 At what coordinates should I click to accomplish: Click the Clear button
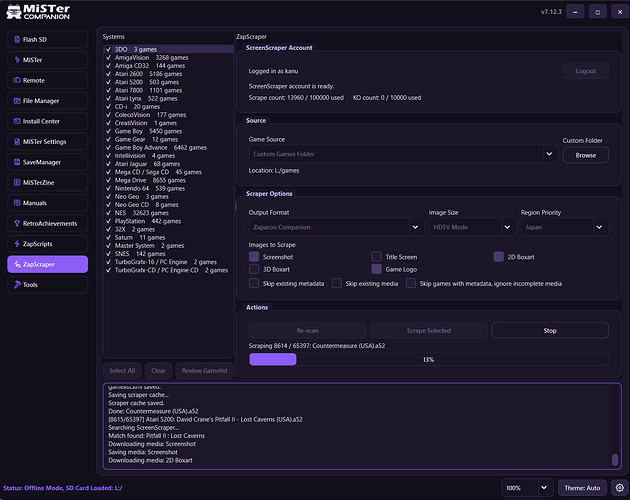[x=158, y=371]
